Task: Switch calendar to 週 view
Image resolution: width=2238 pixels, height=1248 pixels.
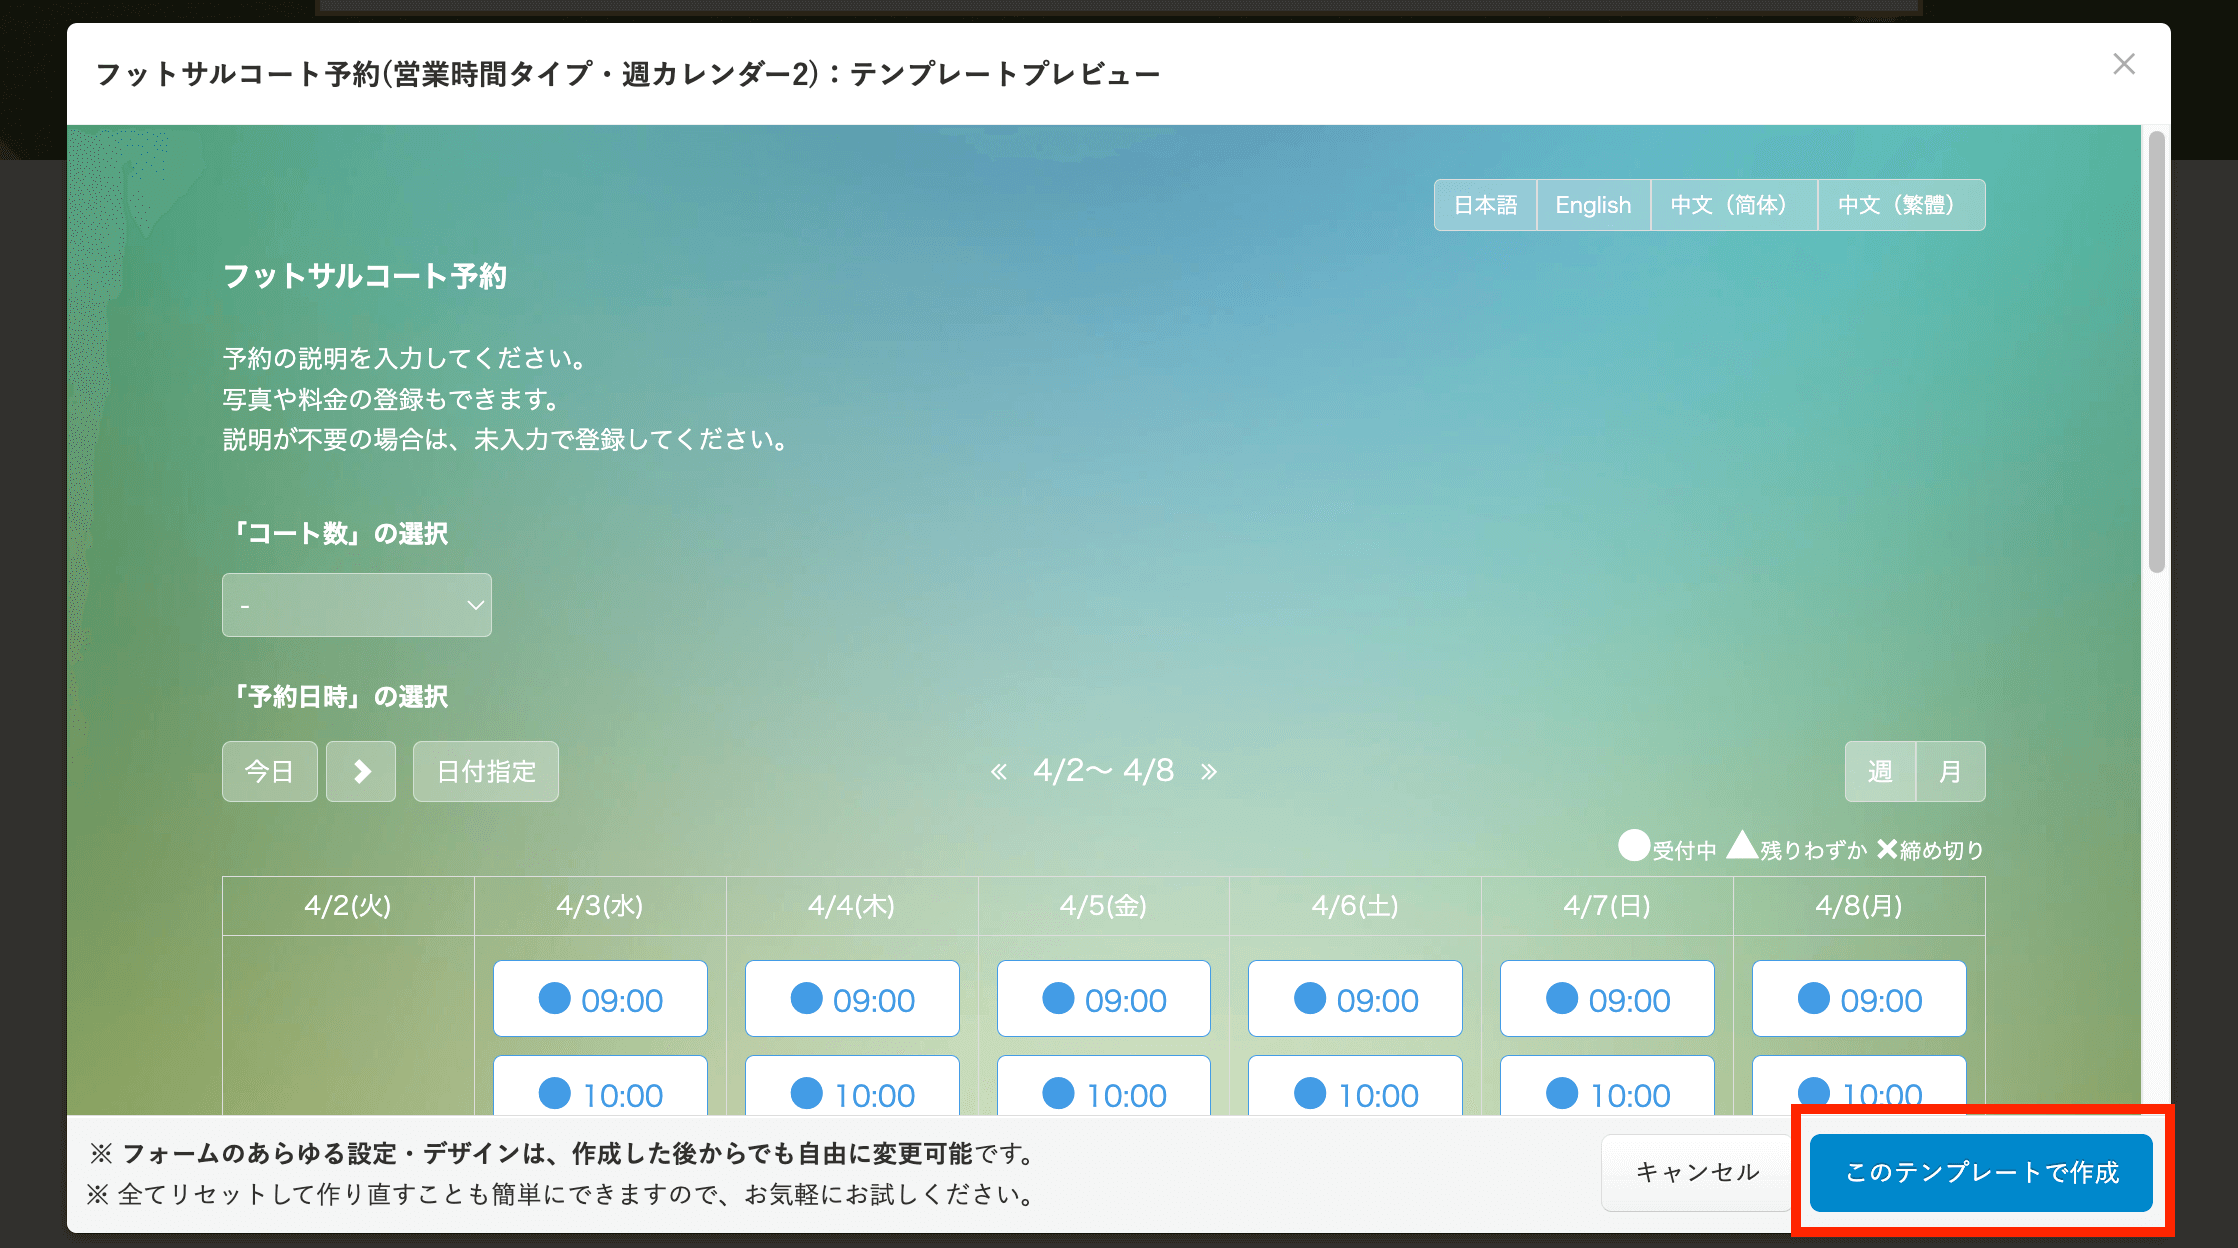Action: [1880, 771]
